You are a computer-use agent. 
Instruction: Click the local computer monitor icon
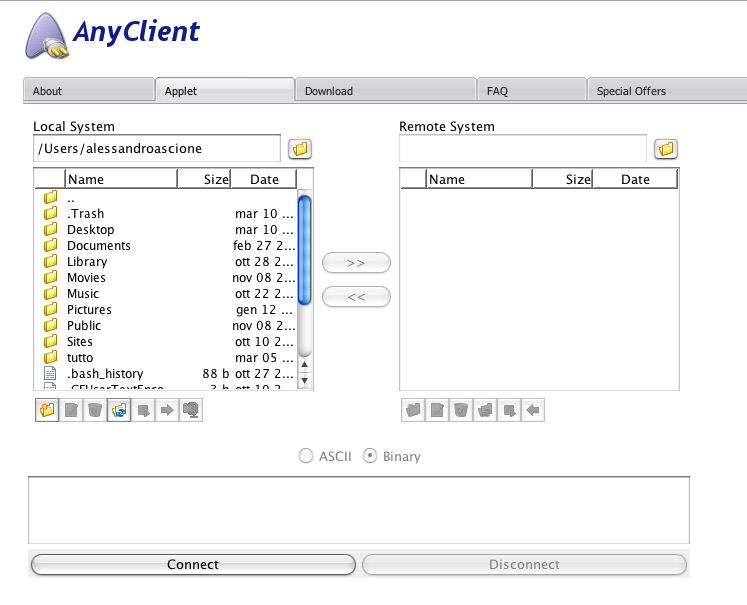pos(191,410)
